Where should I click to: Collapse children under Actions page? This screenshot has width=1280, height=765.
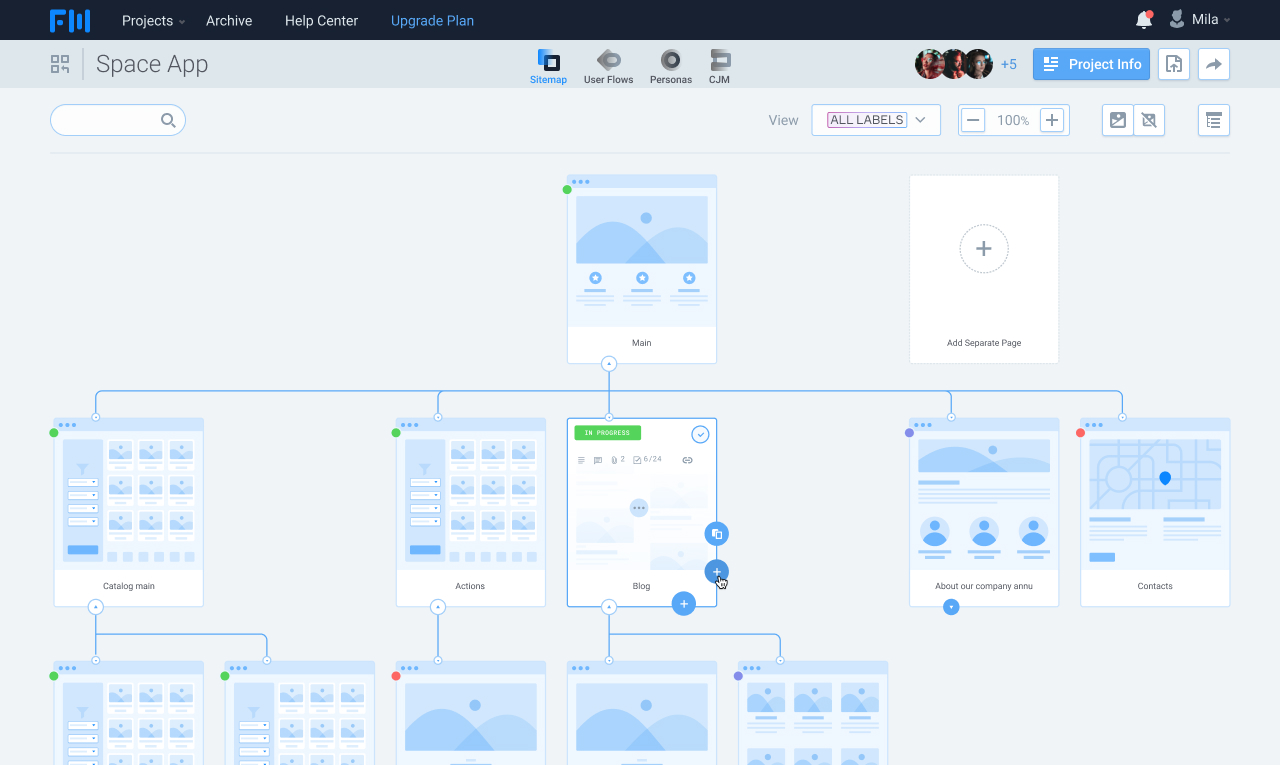pyautogui.click(x=438, y=607)
